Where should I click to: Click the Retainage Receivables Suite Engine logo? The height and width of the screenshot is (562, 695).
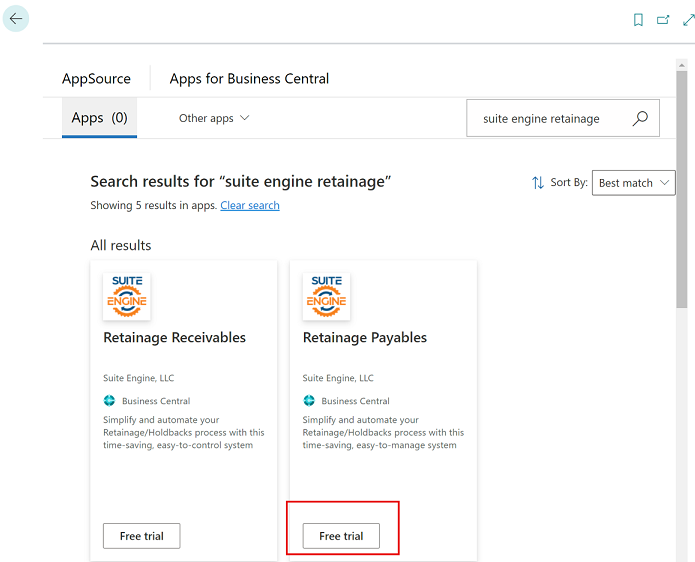click(126, 296)
